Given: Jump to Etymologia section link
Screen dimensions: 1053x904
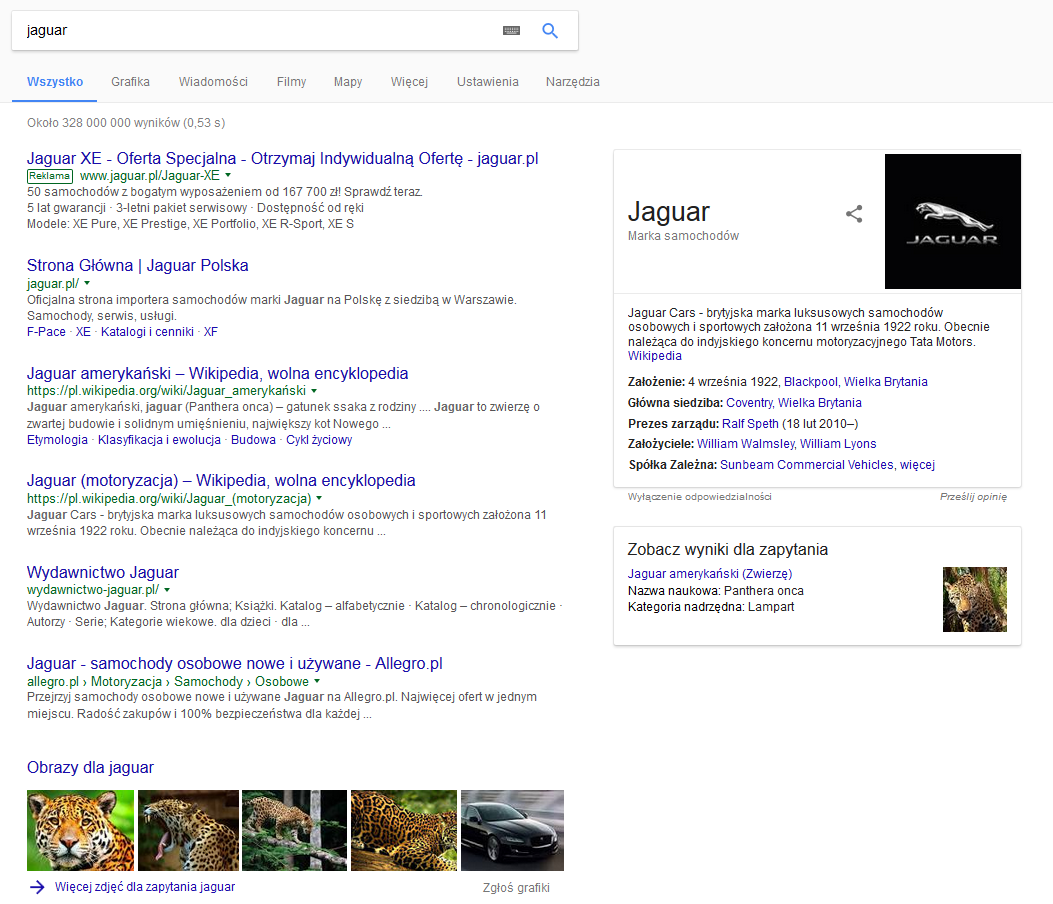Looking at the screenshot, I should (x=57, y=440).
